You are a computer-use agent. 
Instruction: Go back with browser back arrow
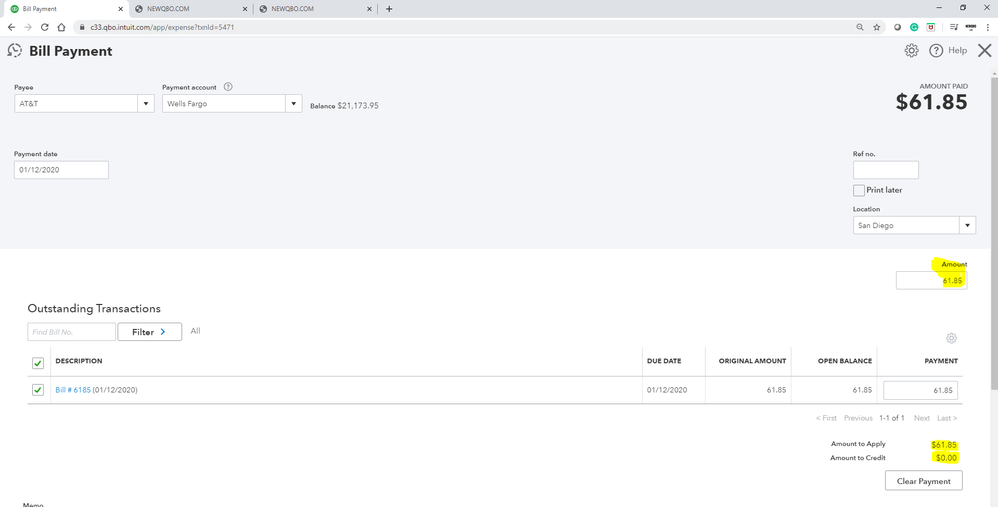tap(11, 27)
